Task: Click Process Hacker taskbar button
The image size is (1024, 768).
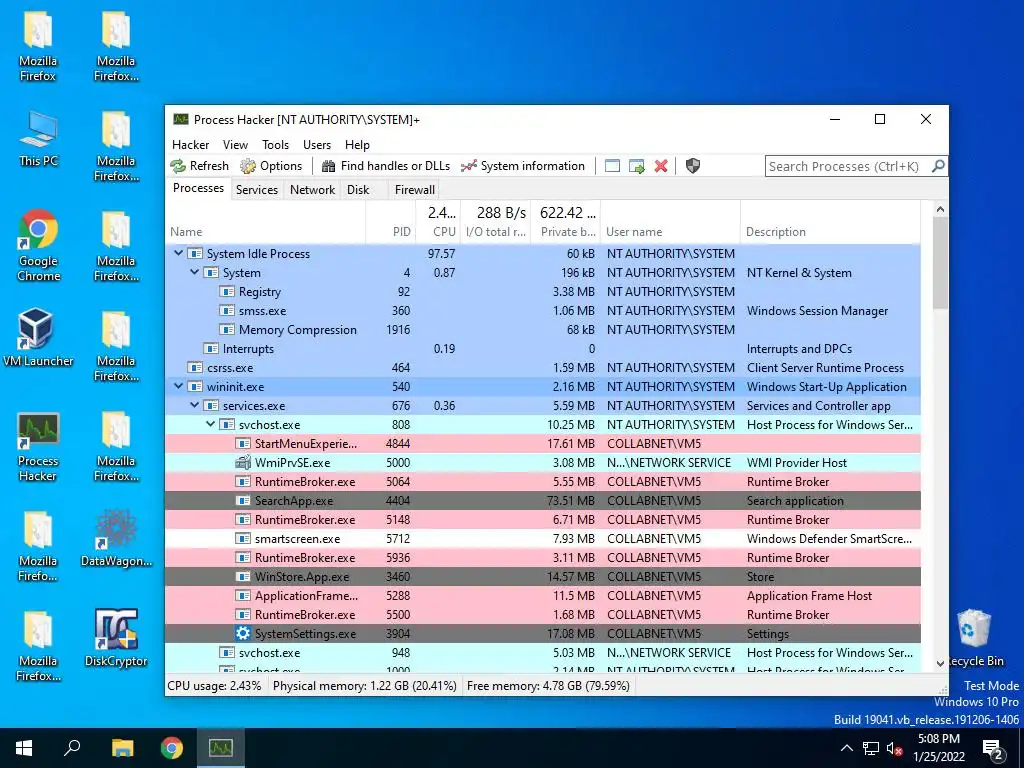Action: [x=221, y=748]
